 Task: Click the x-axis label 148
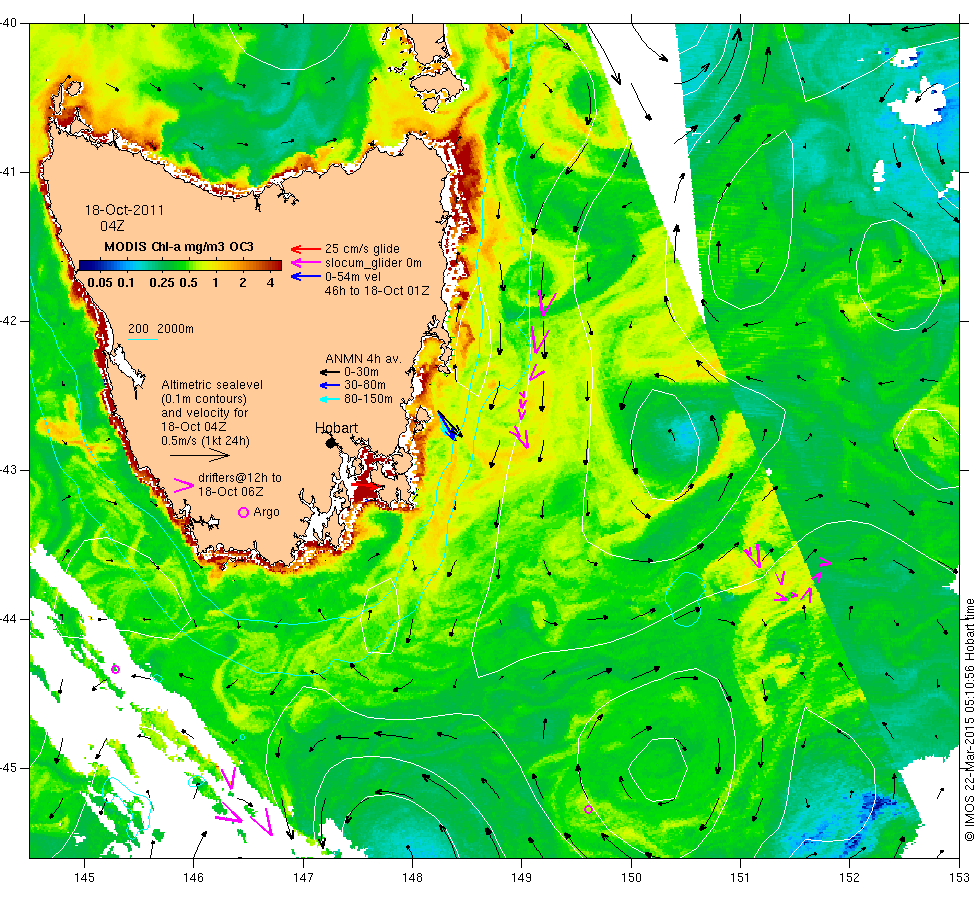(x=412, y=878)
